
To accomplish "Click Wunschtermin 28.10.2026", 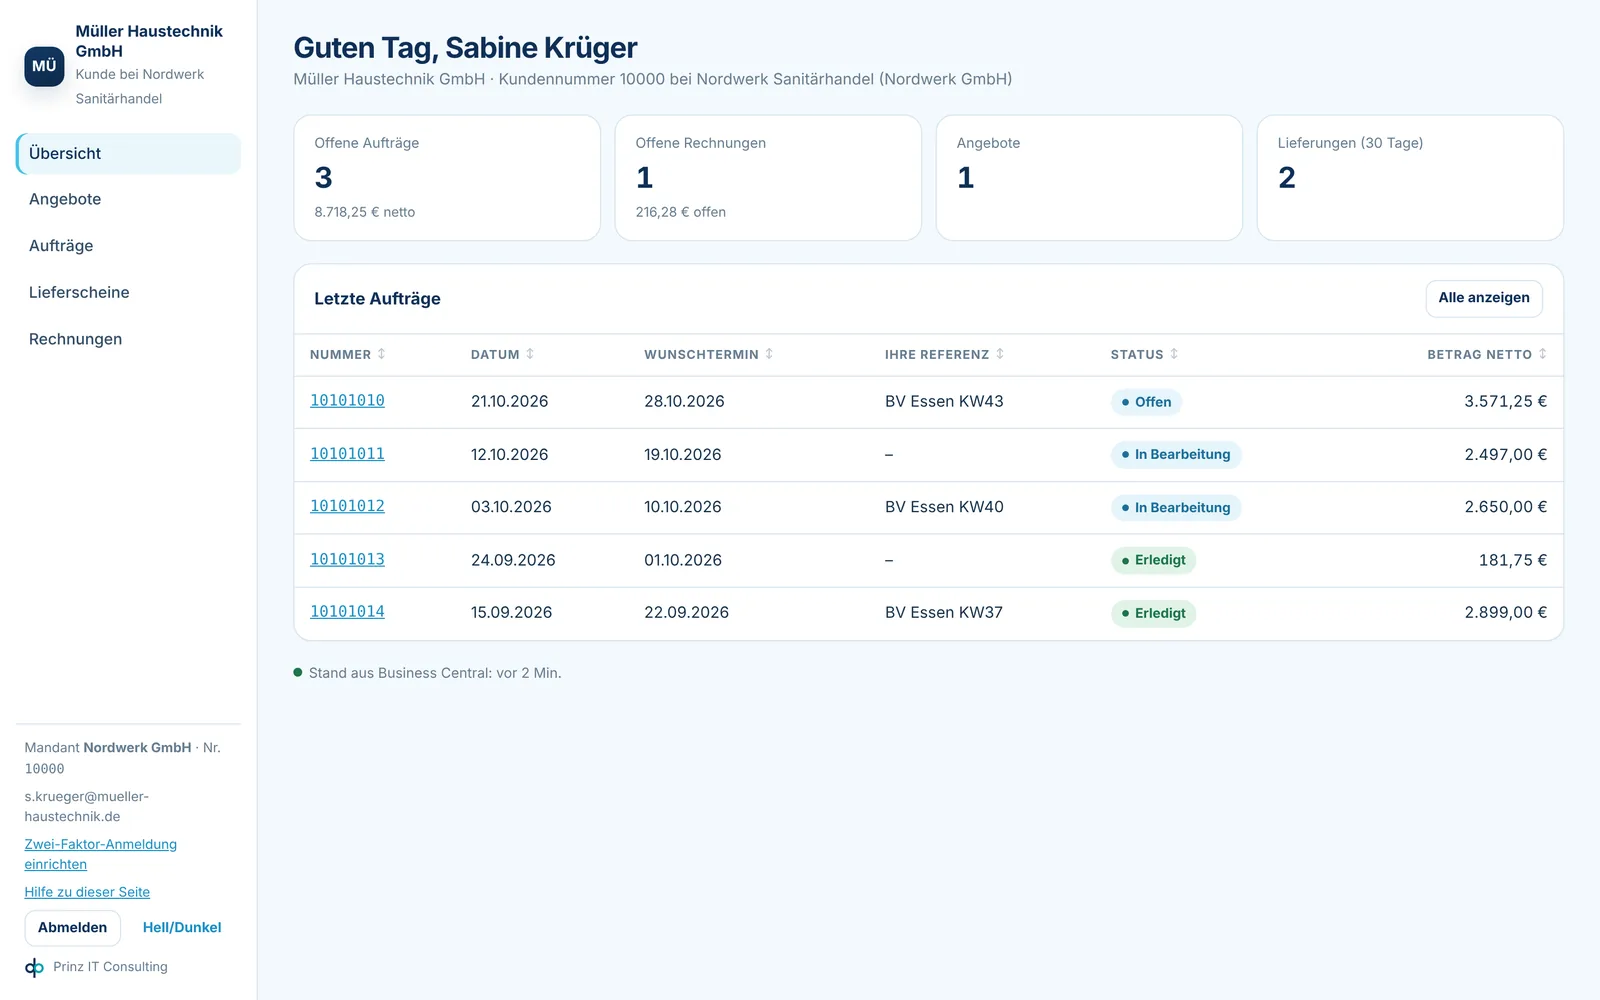I will pyautogui.click(x=684, y=401).
